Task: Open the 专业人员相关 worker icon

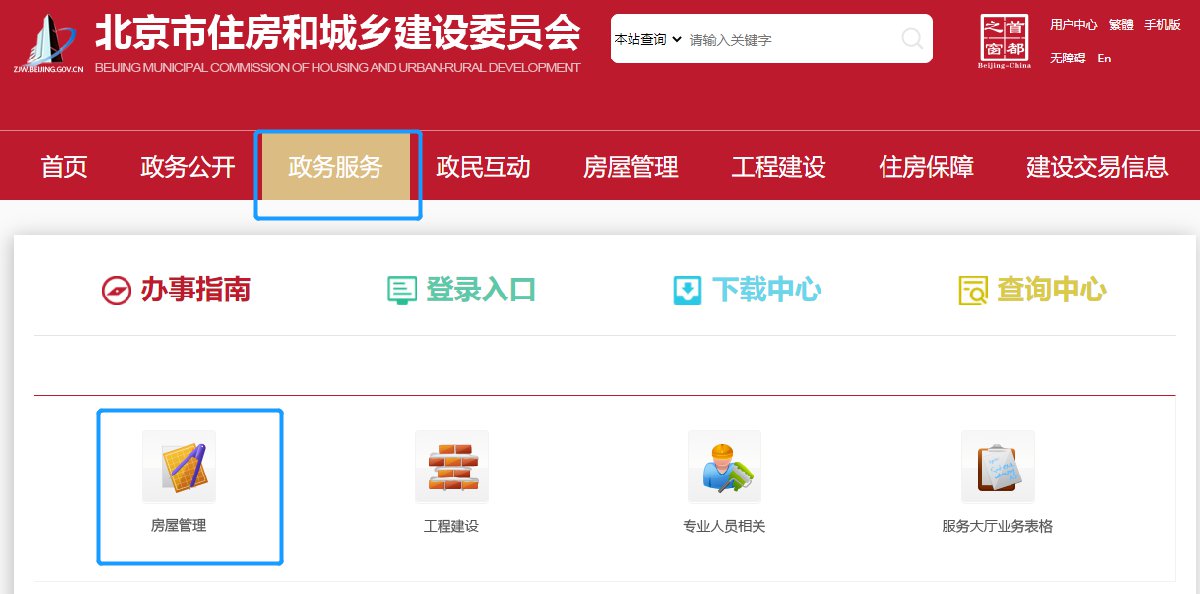Action: (x=725, y=466)
